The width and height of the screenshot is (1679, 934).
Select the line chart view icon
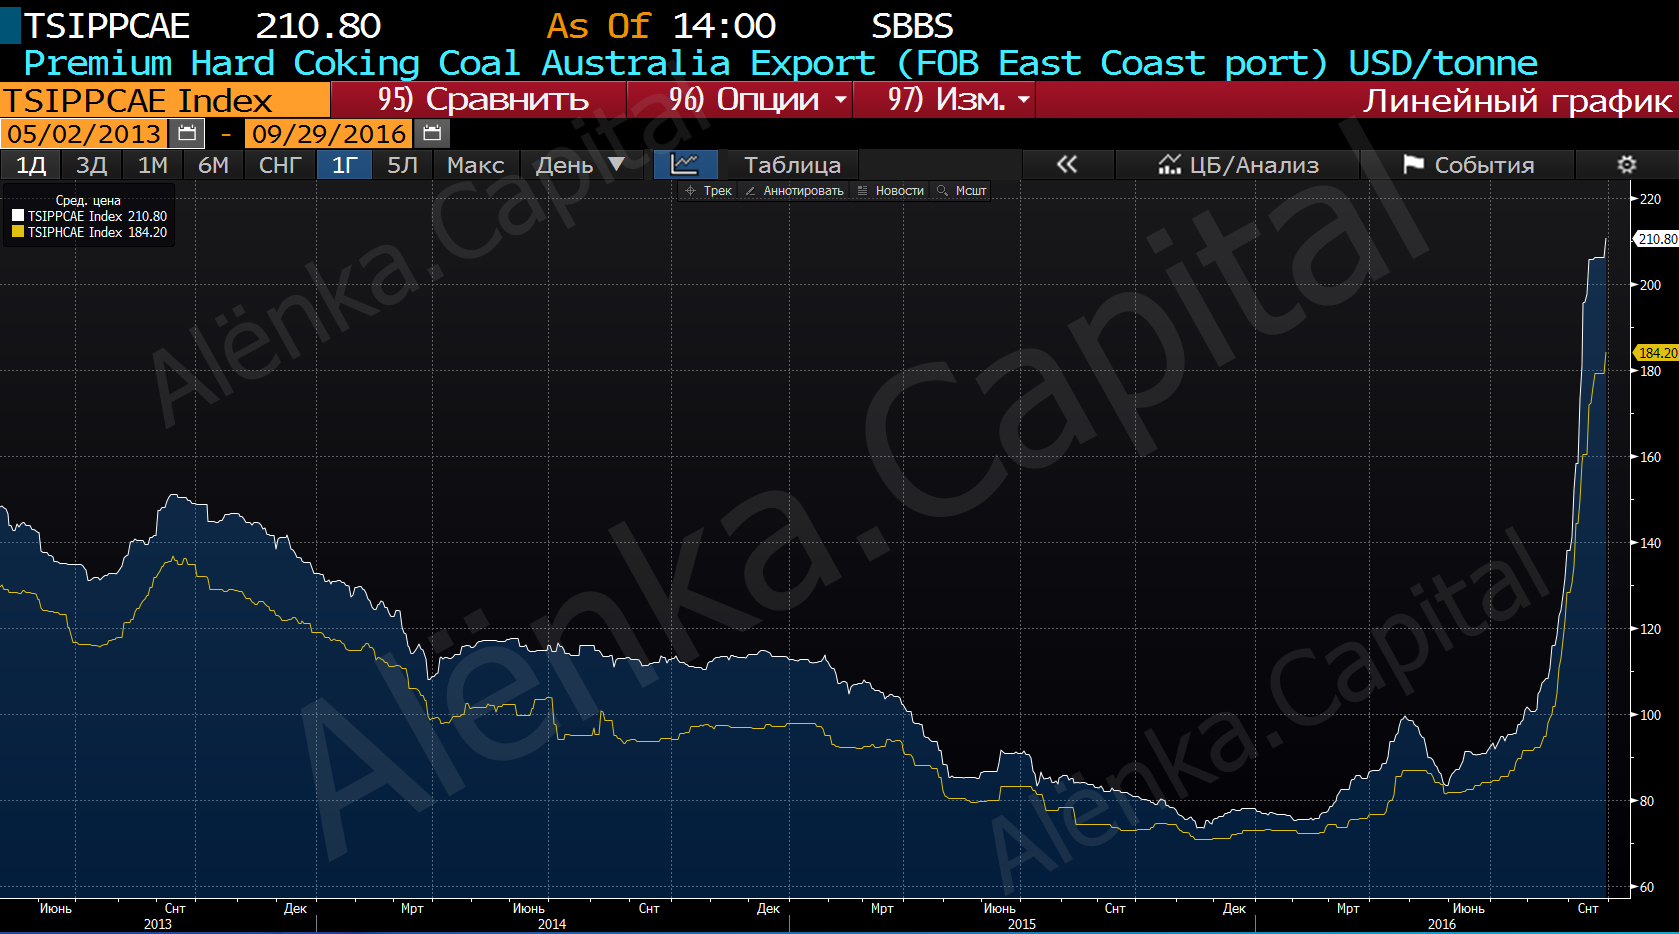685,164
